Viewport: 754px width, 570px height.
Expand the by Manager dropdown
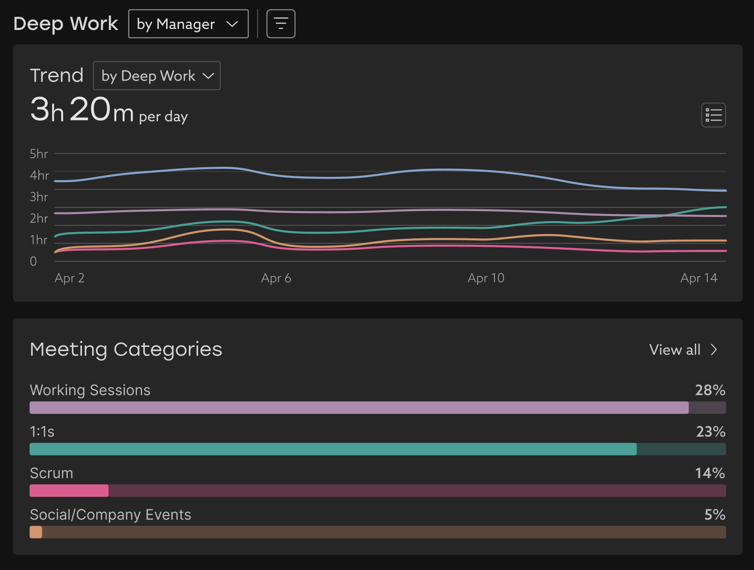(188, 24)
